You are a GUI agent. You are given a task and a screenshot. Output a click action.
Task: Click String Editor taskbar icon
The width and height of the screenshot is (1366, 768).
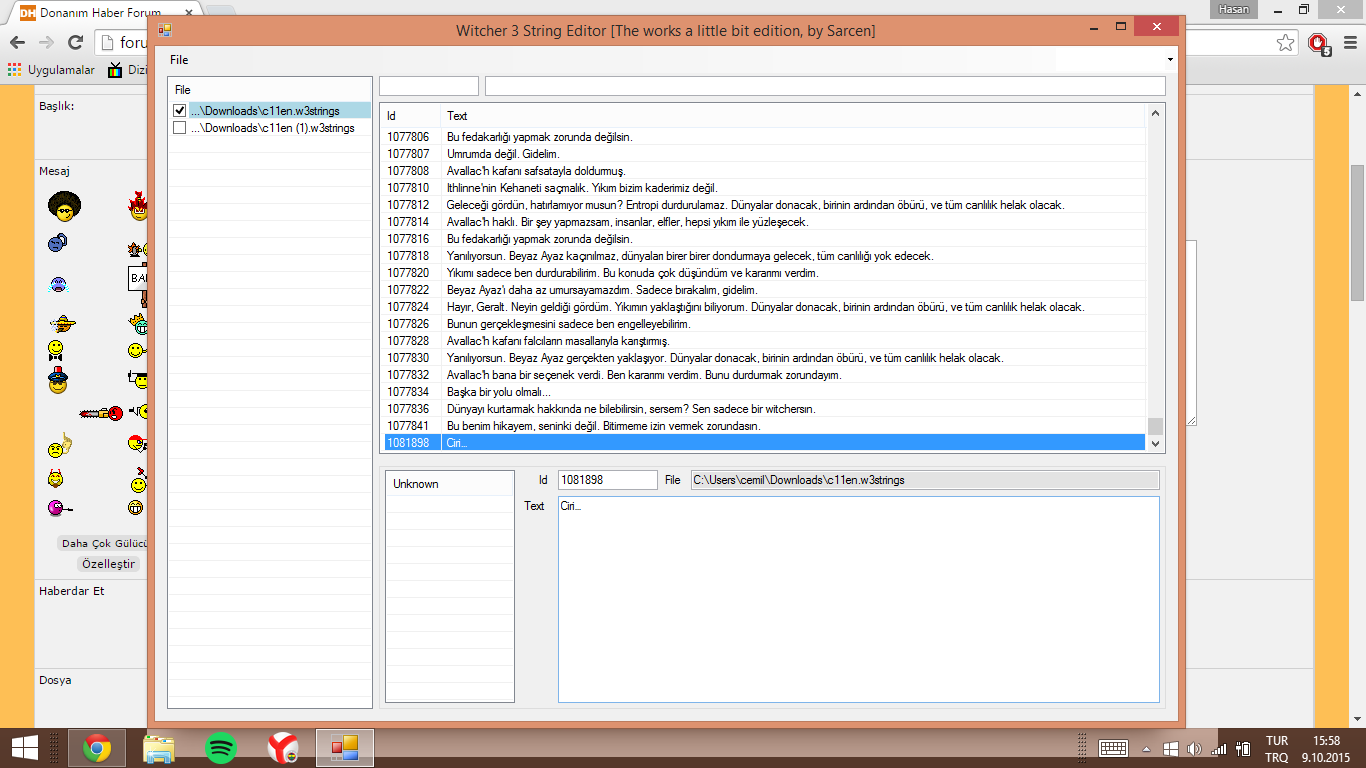point(345,748)
